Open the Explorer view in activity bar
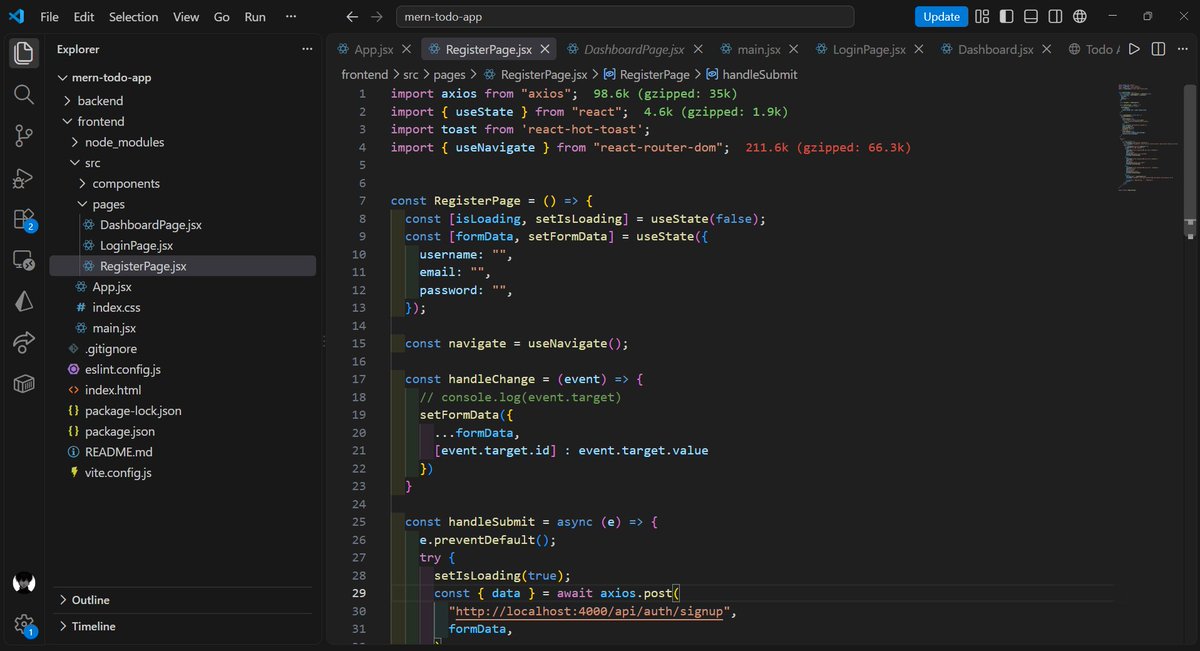 [x=24, y=52]
